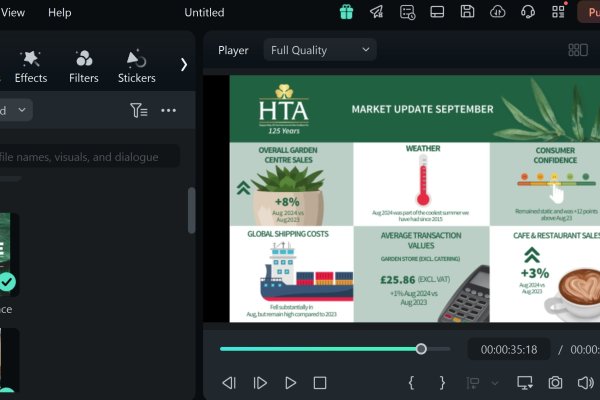600x400 pixels.
Task: Click the add marker icon in player controls
Action: [473, 383]
